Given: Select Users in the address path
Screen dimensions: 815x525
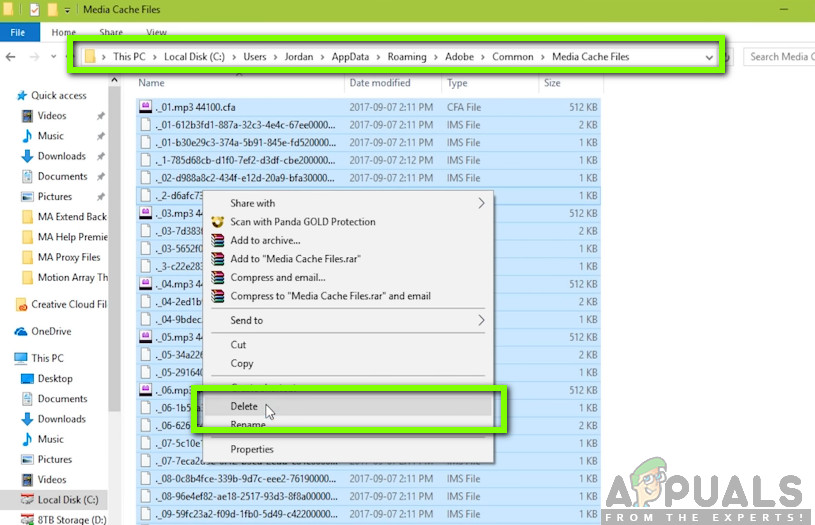Looking at the screenshot, I should tap(255, 57).
